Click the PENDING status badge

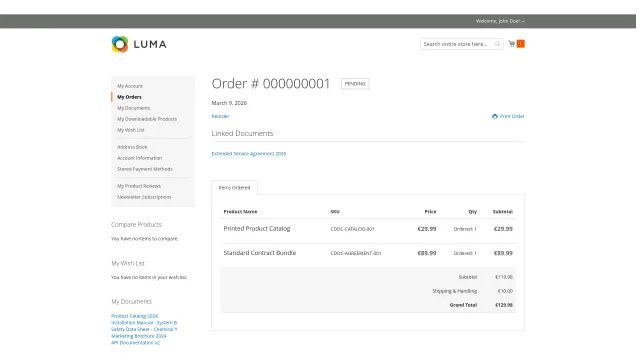[x=355, y=84]
